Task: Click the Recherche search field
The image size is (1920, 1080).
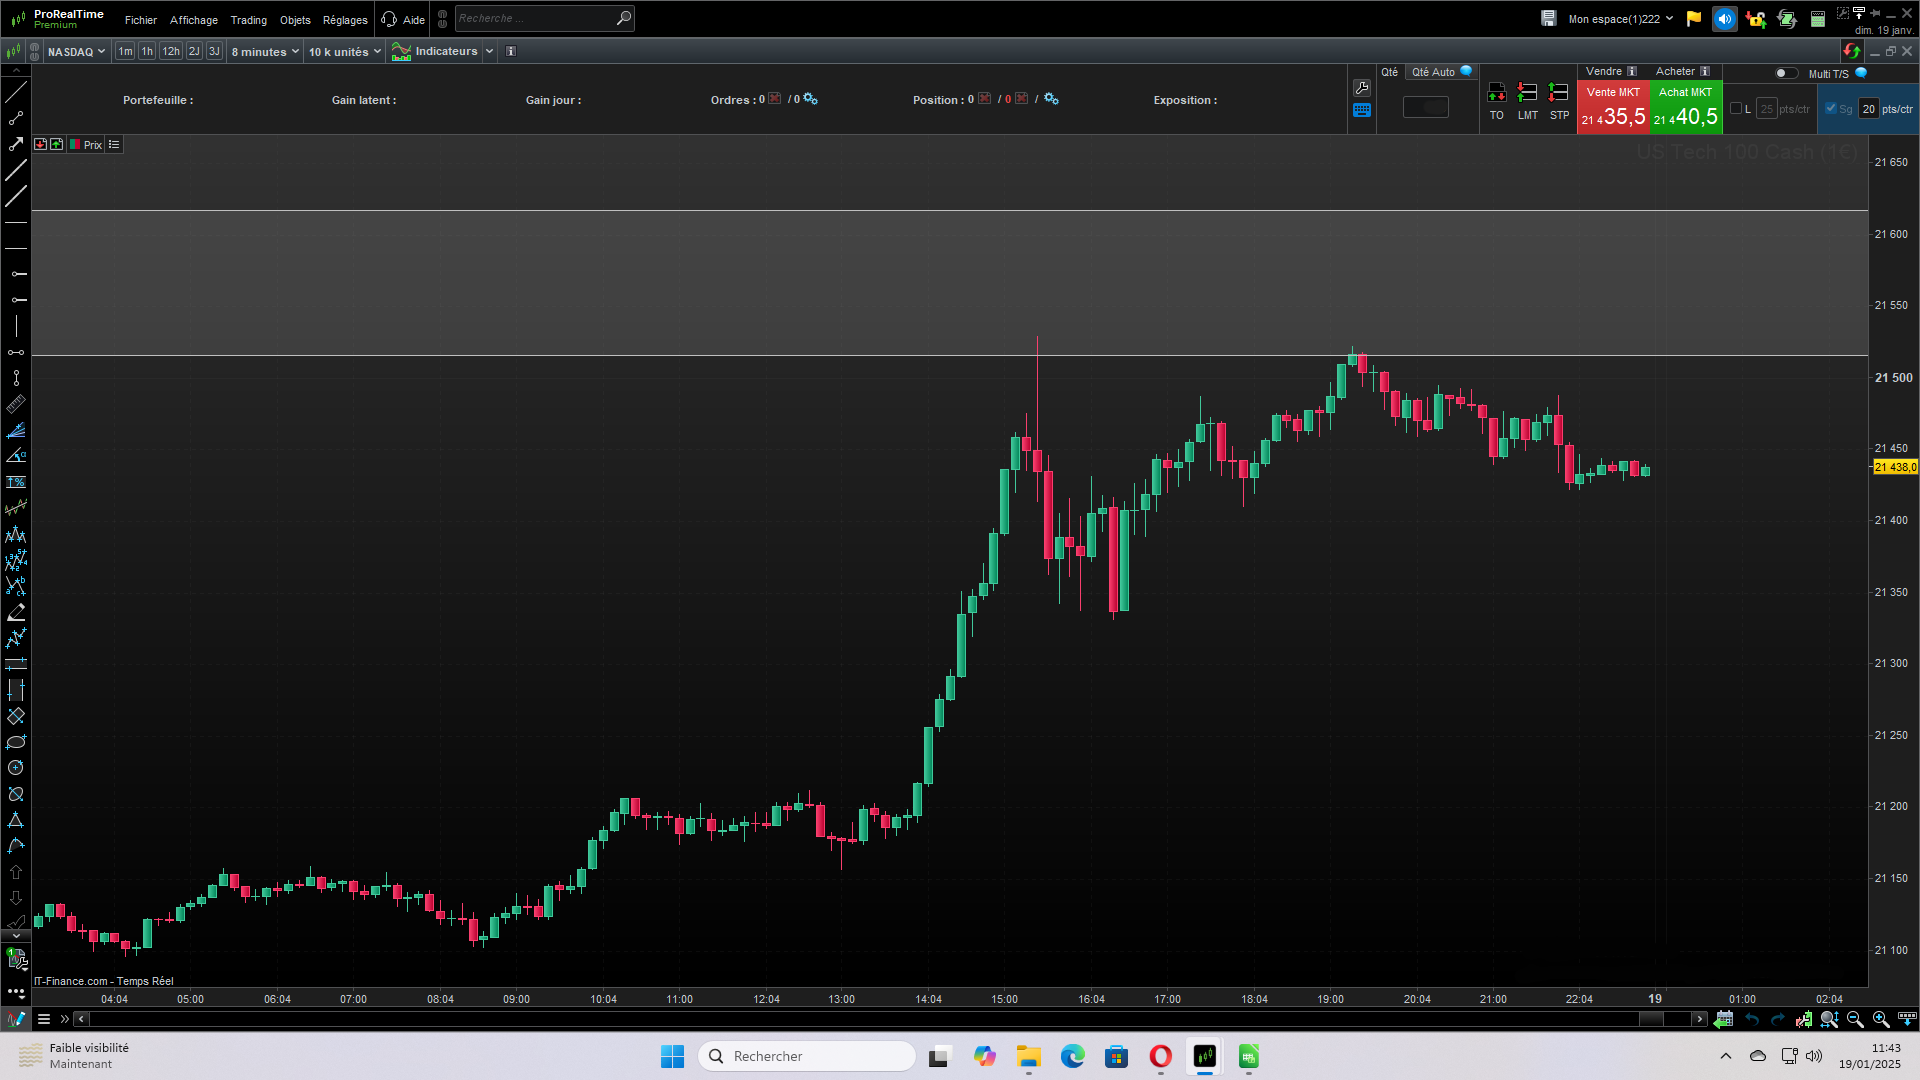Action: point(535,18)
